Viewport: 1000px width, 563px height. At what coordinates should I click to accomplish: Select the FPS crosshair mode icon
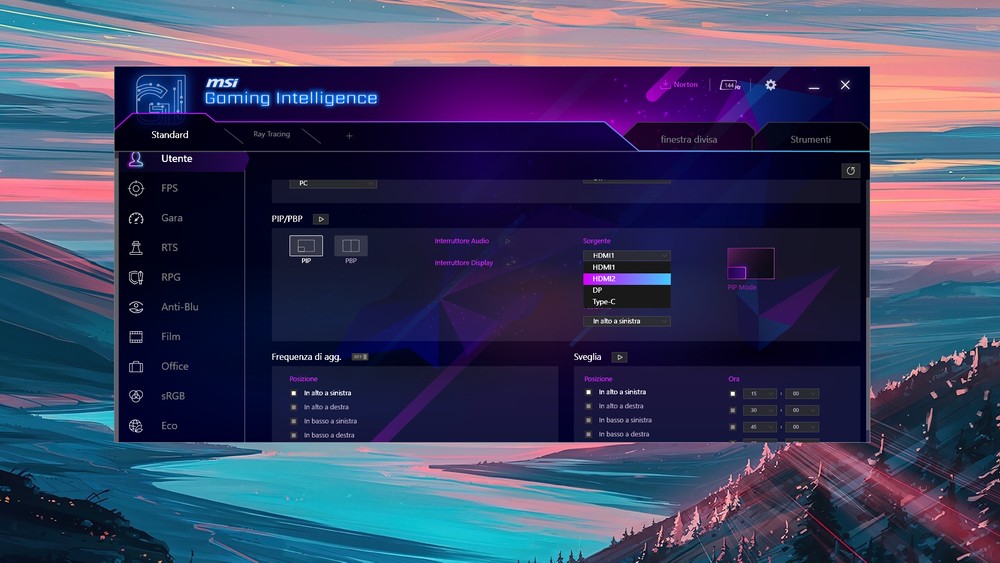pyautogui.click(x=136, y=188)
